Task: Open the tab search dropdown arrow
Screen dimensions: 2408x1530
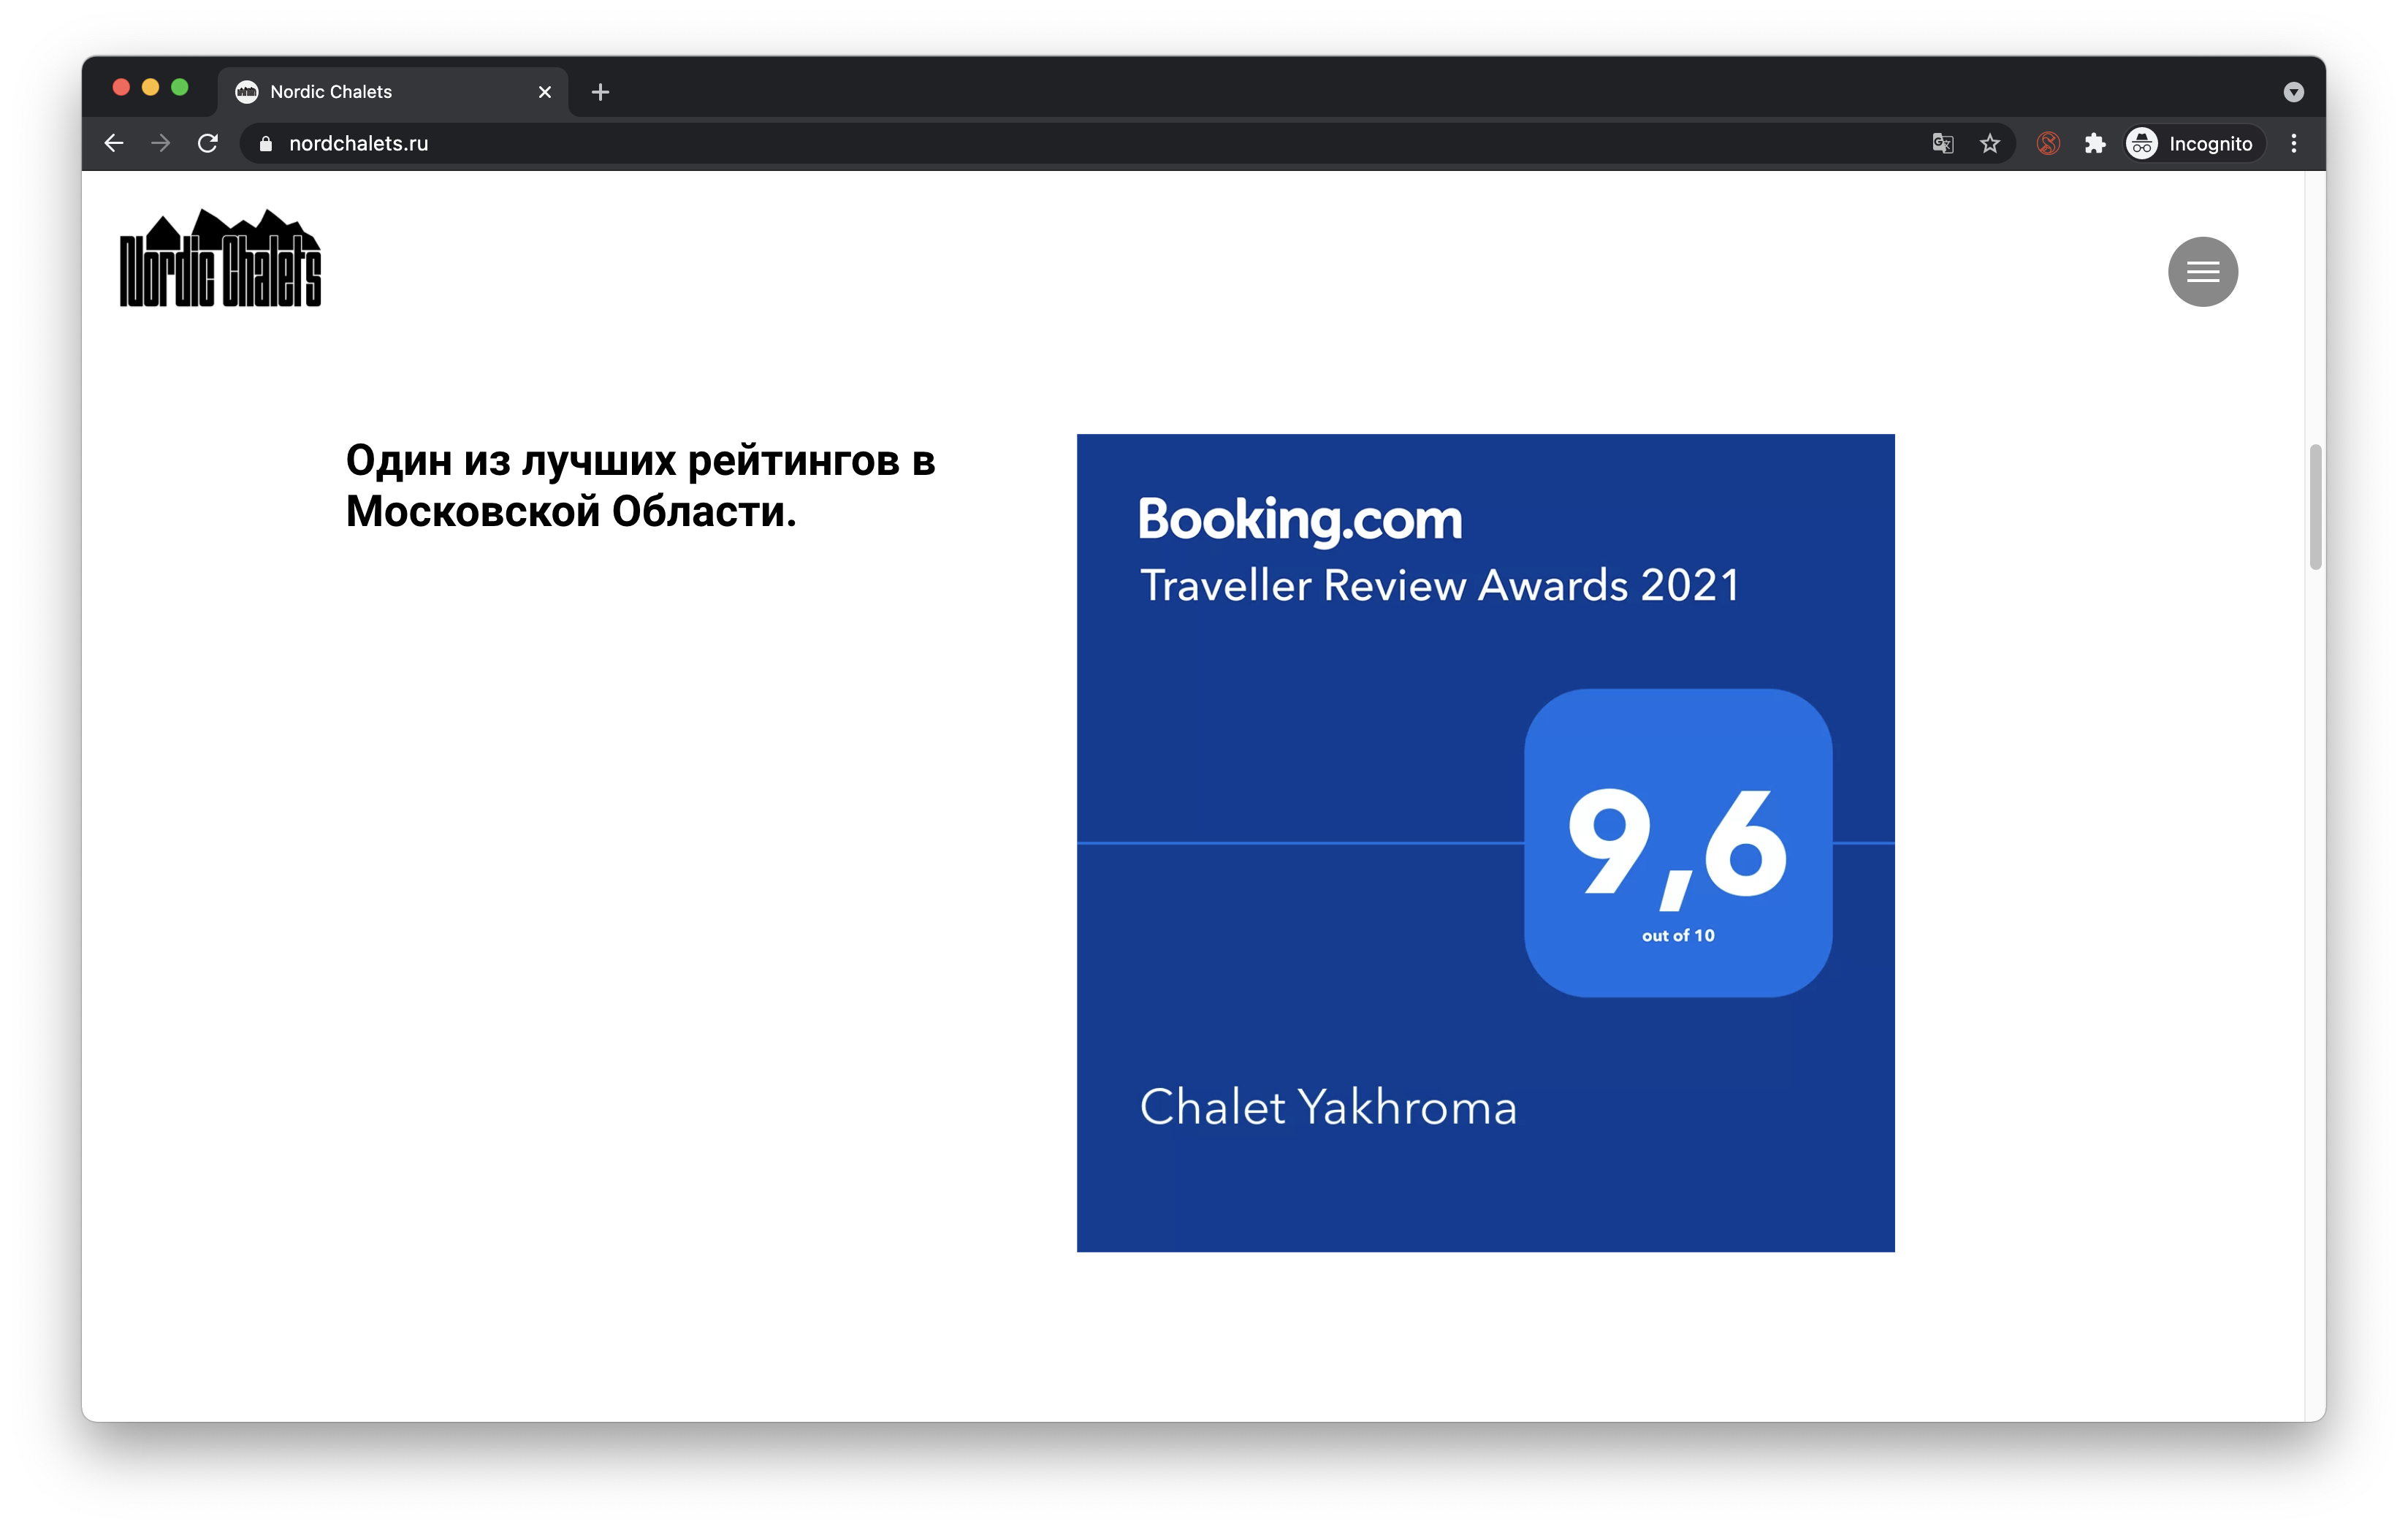Action: pos(2294,92)
